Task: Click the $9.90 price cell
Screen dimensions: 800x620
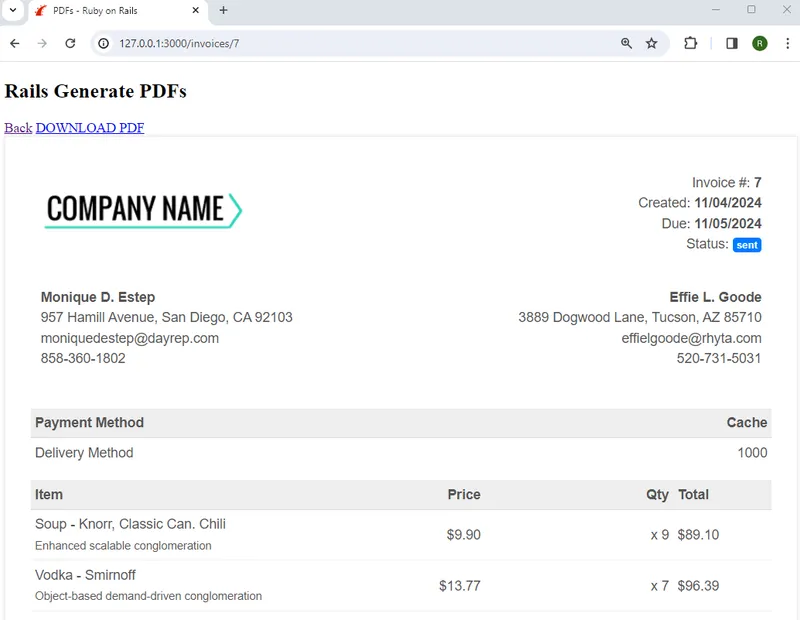Action: [x=464, y=534]
